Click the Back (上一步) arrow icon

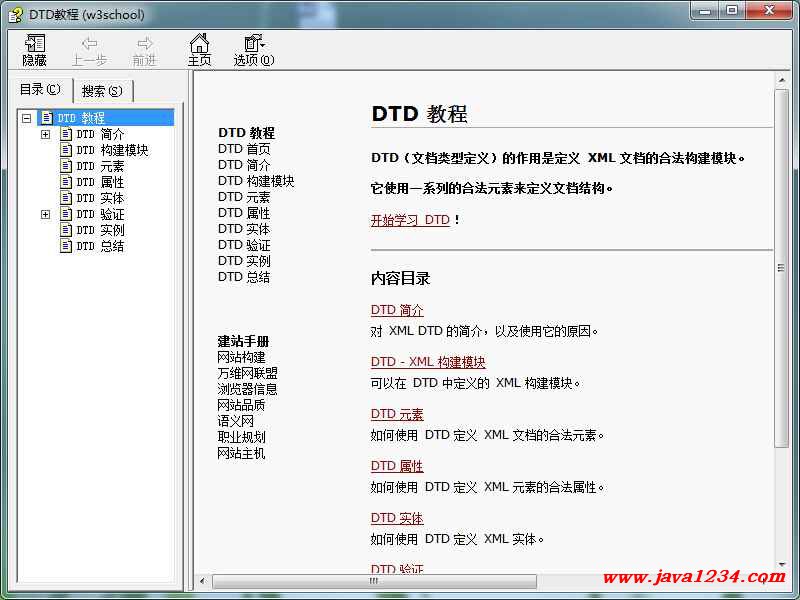point(89,43)
